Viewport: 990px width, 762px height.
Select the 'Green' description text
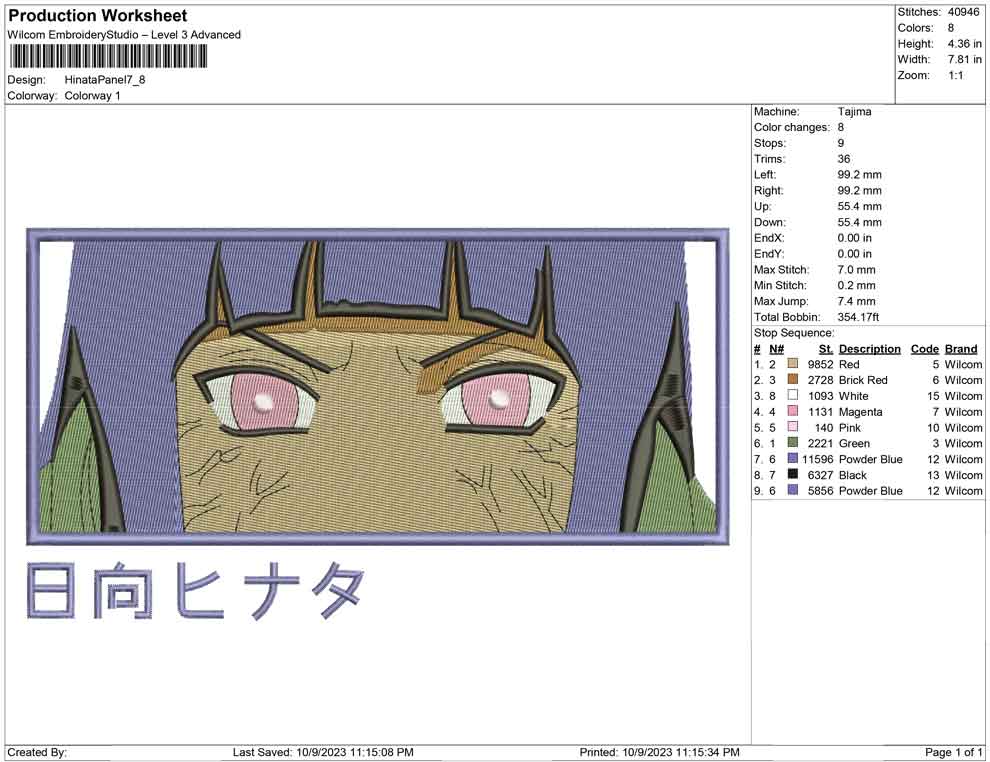pos(854,443)
